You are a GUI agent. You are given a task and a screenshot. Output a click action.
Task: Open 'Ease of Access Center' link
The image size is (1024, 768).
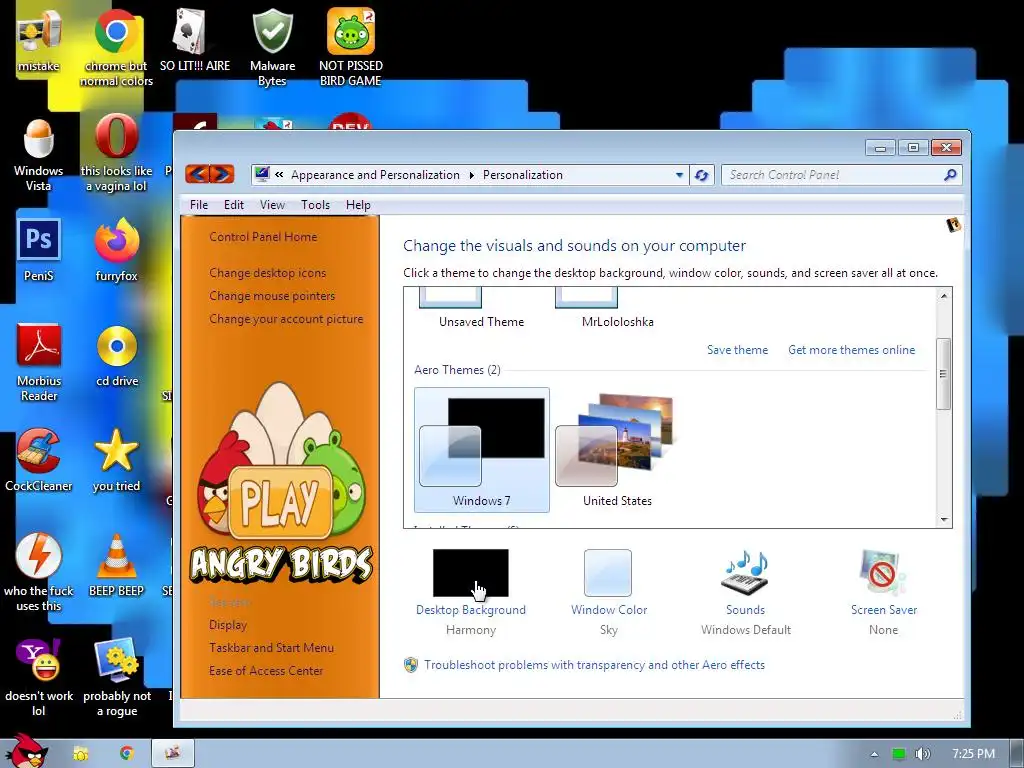point(266,671)
